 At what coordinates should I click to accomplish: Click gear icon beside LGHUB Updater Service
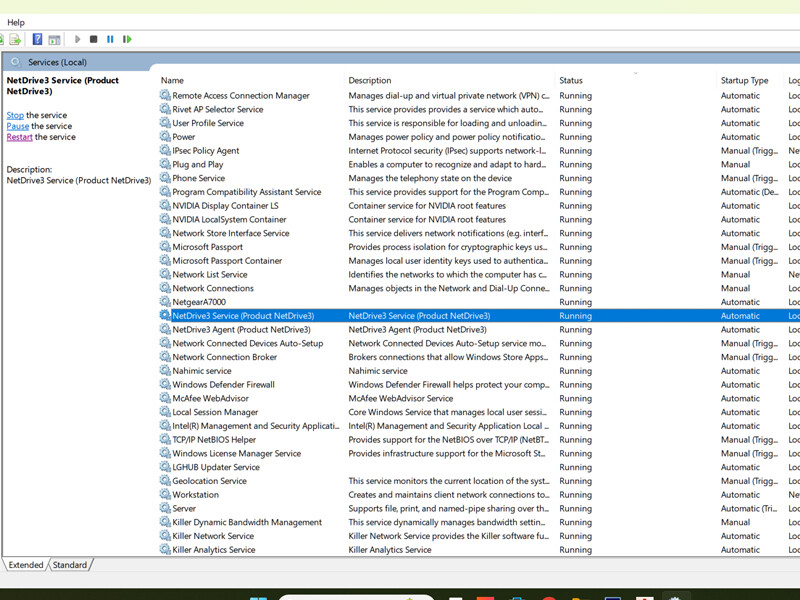165,467
